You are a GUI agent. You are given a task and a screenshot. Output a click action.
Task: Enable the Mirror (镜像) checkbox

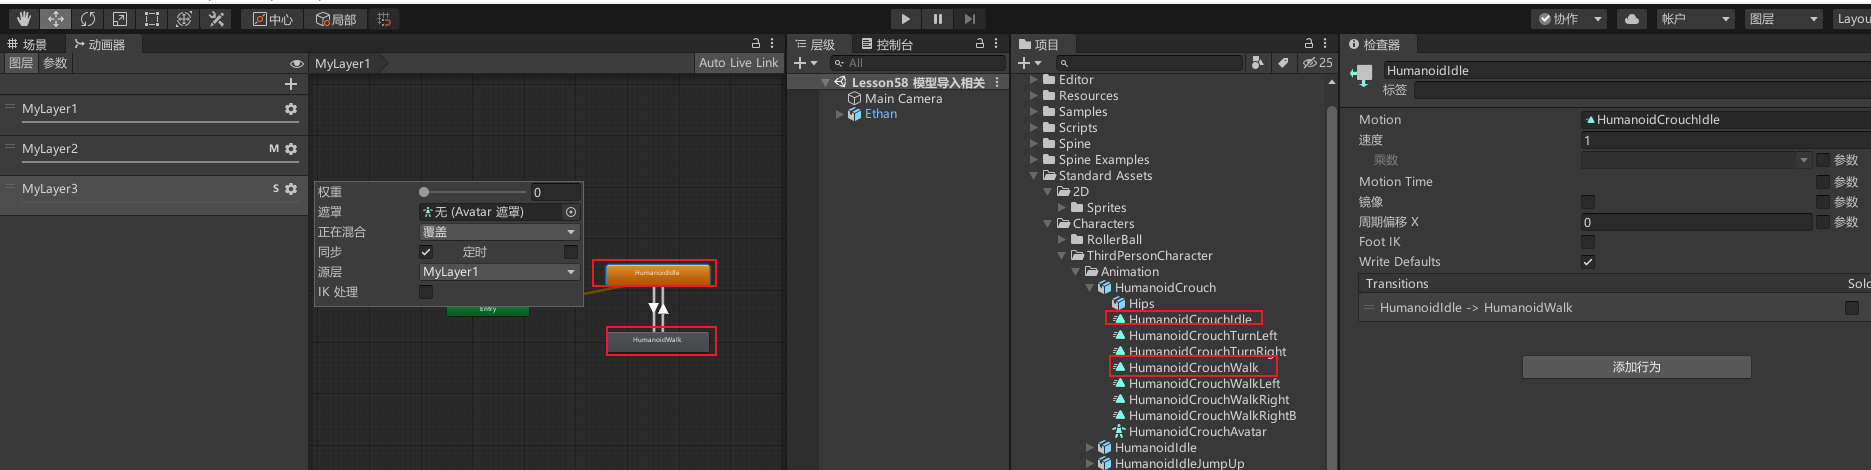[1588, 202]
